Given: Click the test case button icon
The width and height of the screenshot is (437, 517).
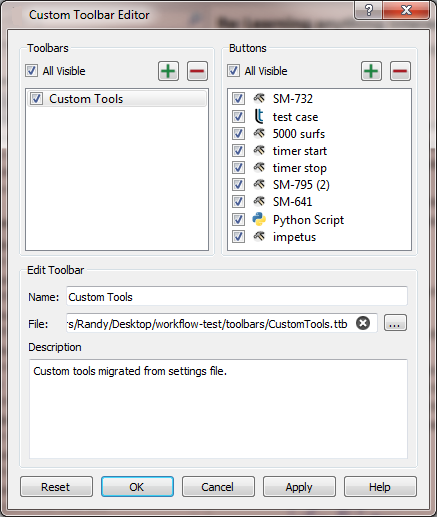Looking at the screenshot, I should point(259,117).
